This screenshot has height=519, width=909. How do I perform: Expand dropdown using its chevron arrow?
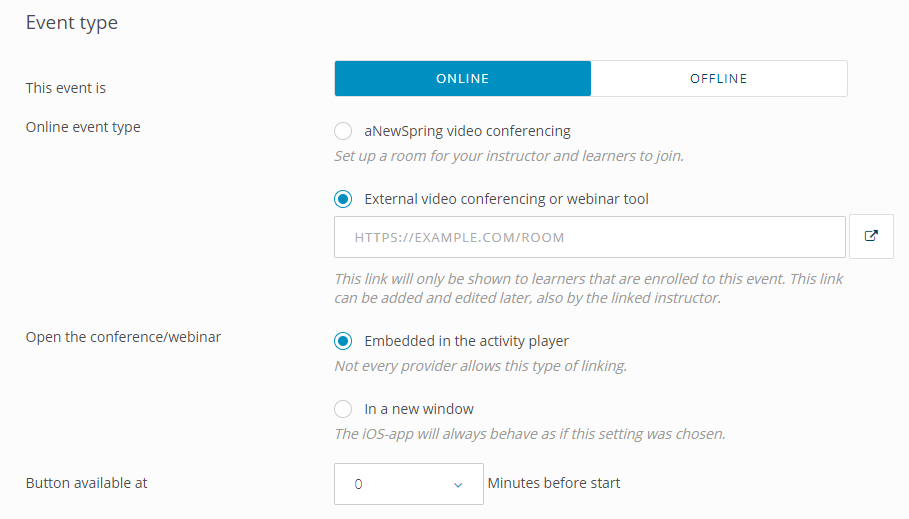(x=458, y=485)
